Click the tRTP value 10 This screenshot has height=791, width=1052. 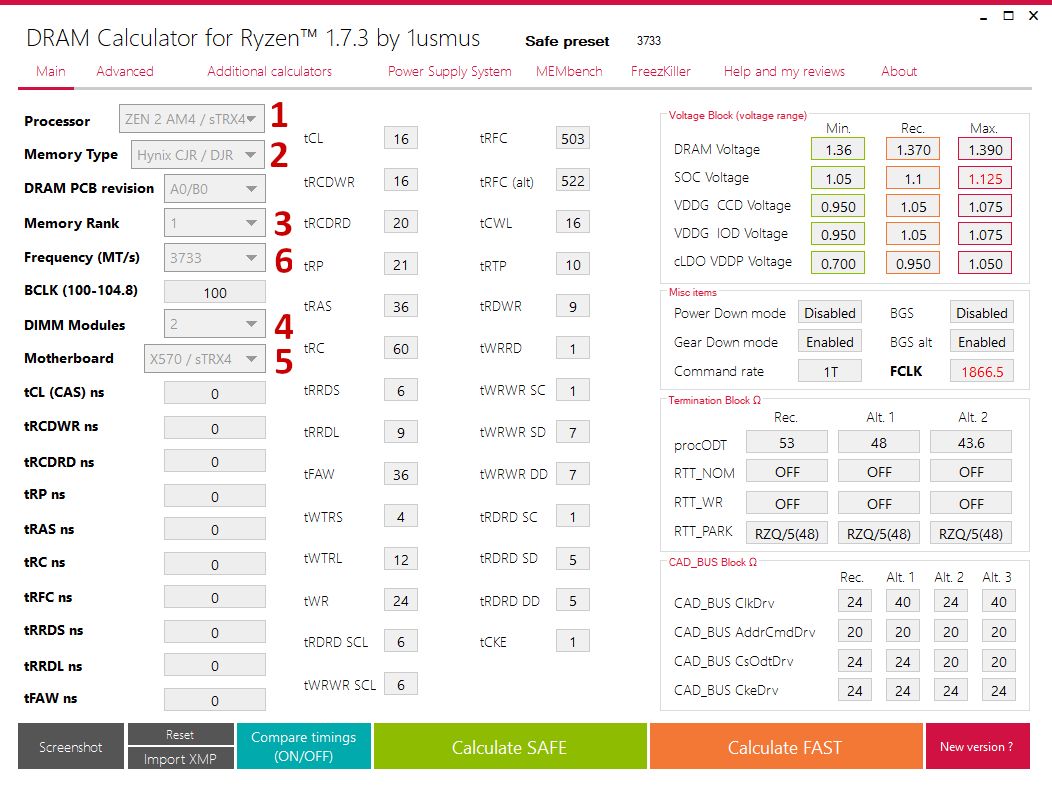572,264
